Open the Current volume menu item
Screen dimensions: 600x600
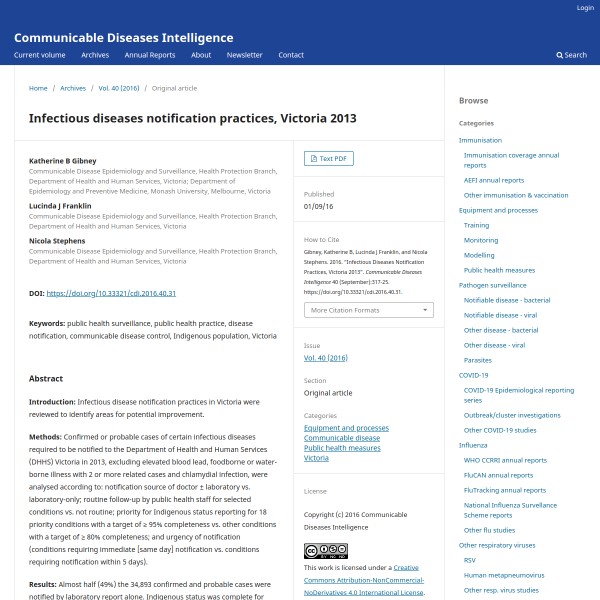click(x=40, y=55)
